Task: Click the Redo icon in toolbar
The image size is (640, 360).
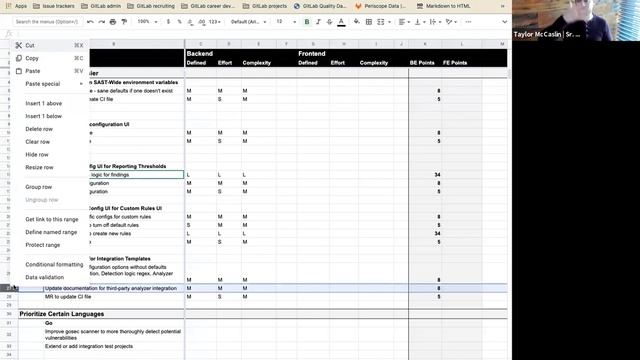Action: coord(102,22)
